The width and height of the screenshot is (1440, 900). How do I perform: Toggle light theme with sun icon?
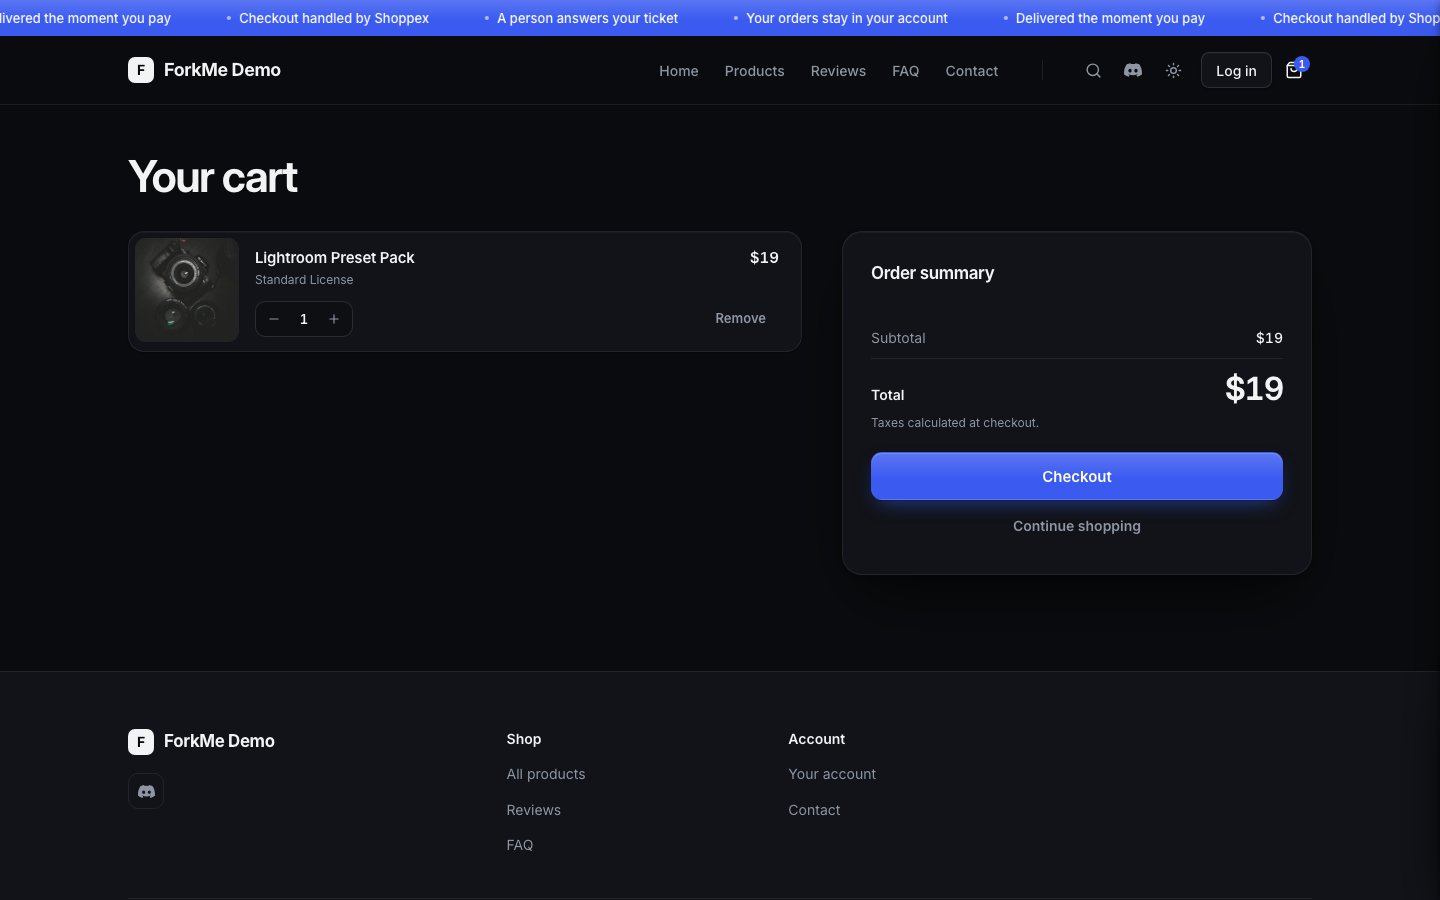pyautogui.click(x=1173, y=71)
